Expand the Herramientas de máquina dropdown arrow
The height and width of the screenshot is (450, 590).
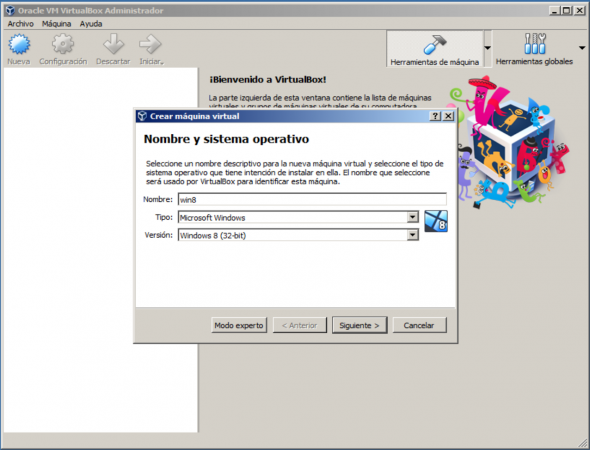coord(488,48)
